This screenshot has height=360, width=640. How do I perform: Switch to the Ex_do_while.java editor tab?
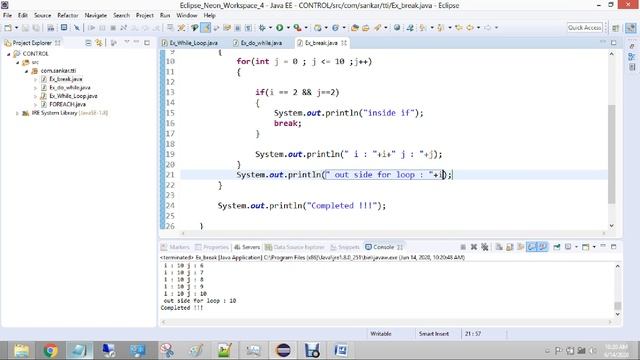(x=258, y=43)
